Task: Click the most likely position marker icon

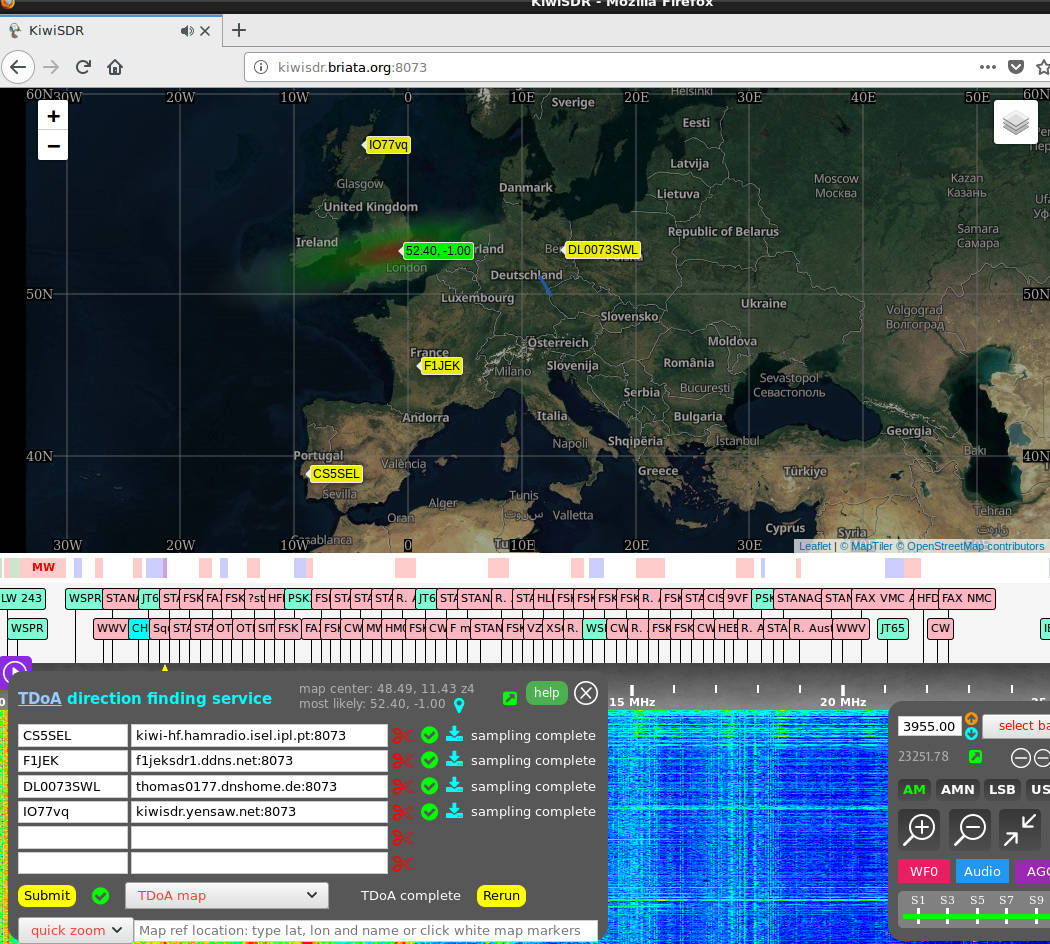Action: [460, 706]
